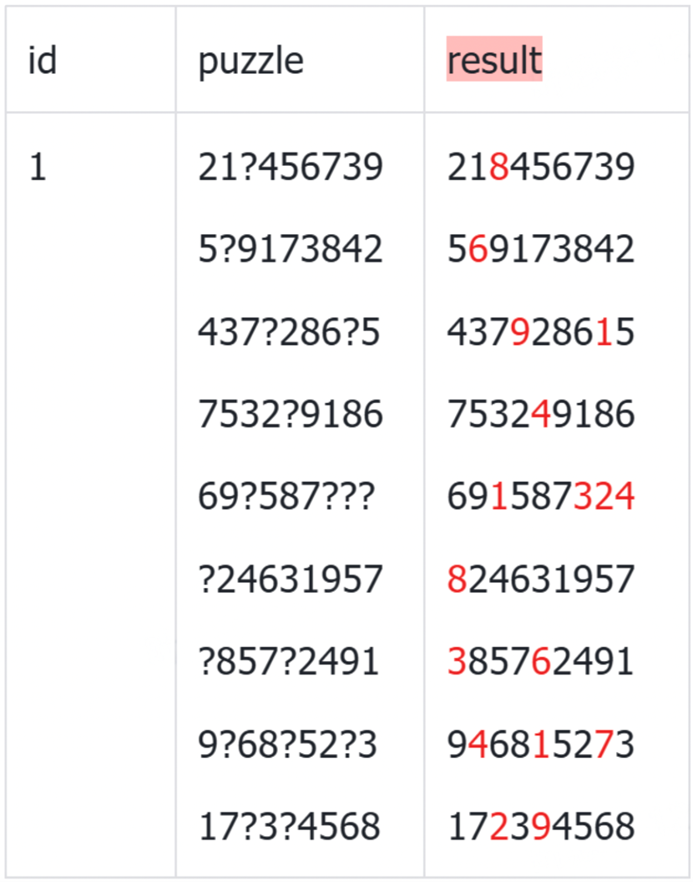Click puzzle row ?24631957
The width and height of the screenshot is (693, 882).
tap(290, 579)
